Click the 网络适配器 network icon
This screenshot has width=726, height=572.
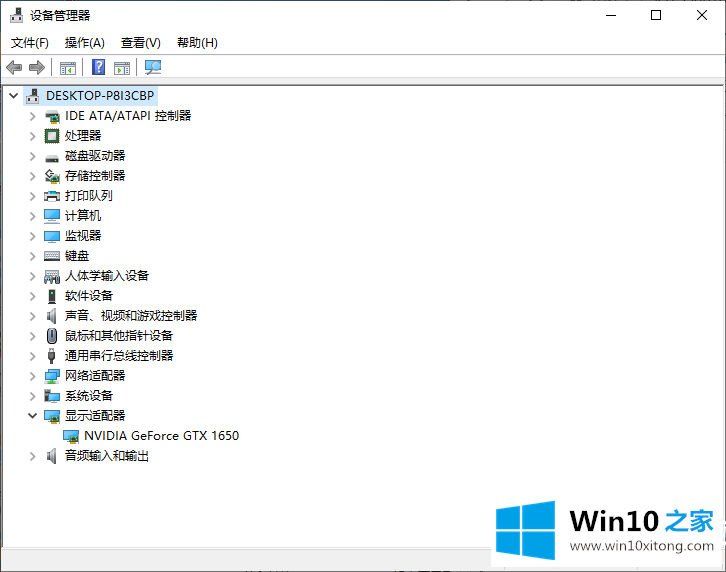coord(52,376)
